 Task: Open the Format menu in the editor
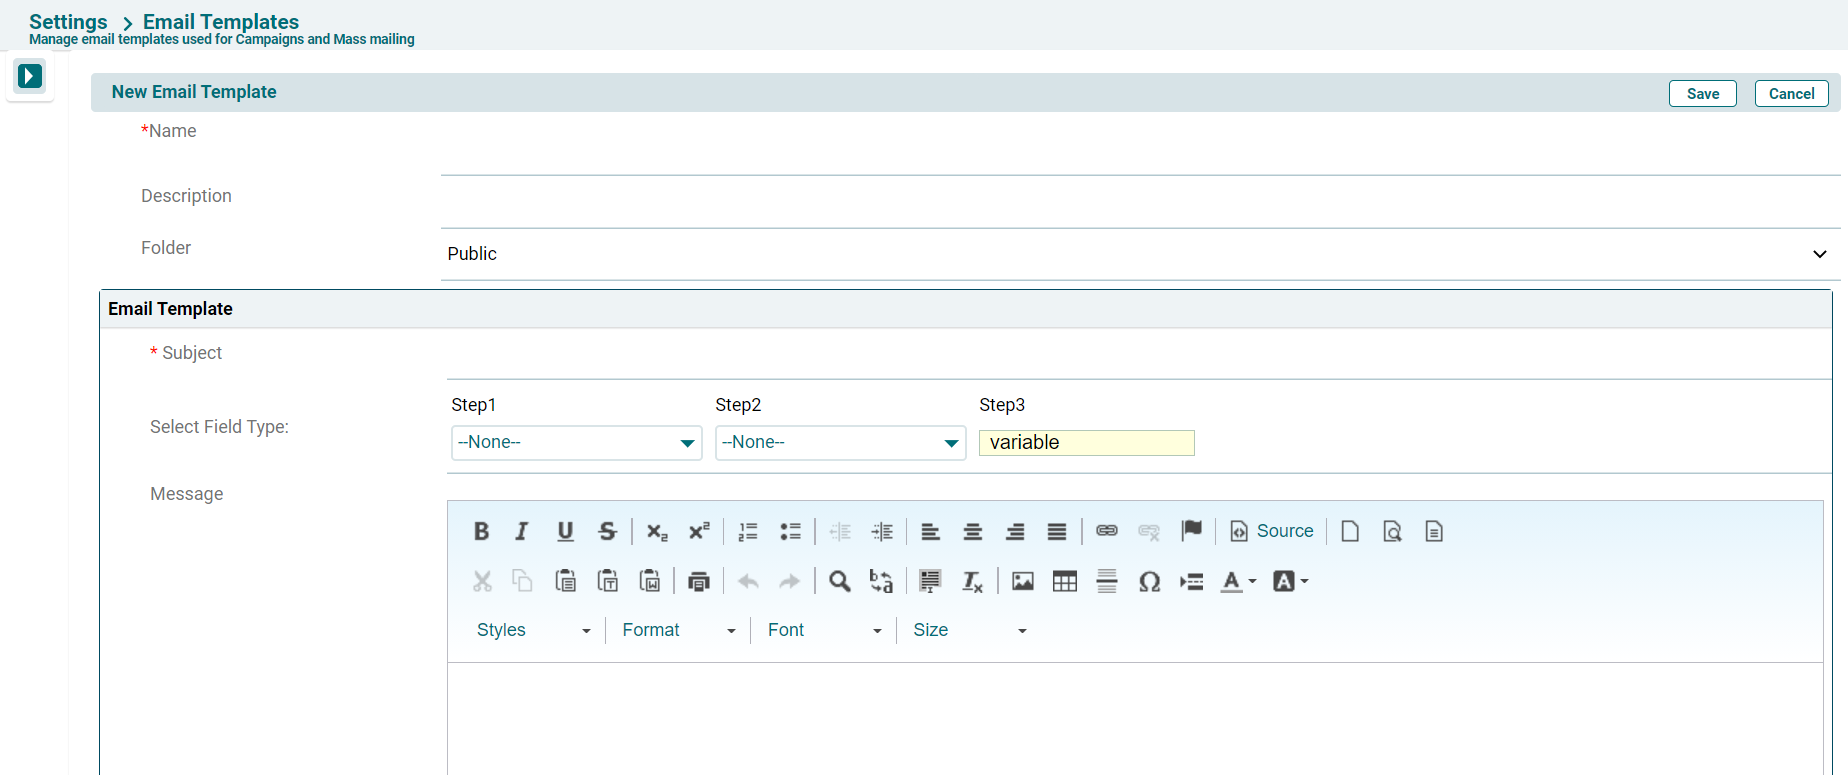[678, 630]
